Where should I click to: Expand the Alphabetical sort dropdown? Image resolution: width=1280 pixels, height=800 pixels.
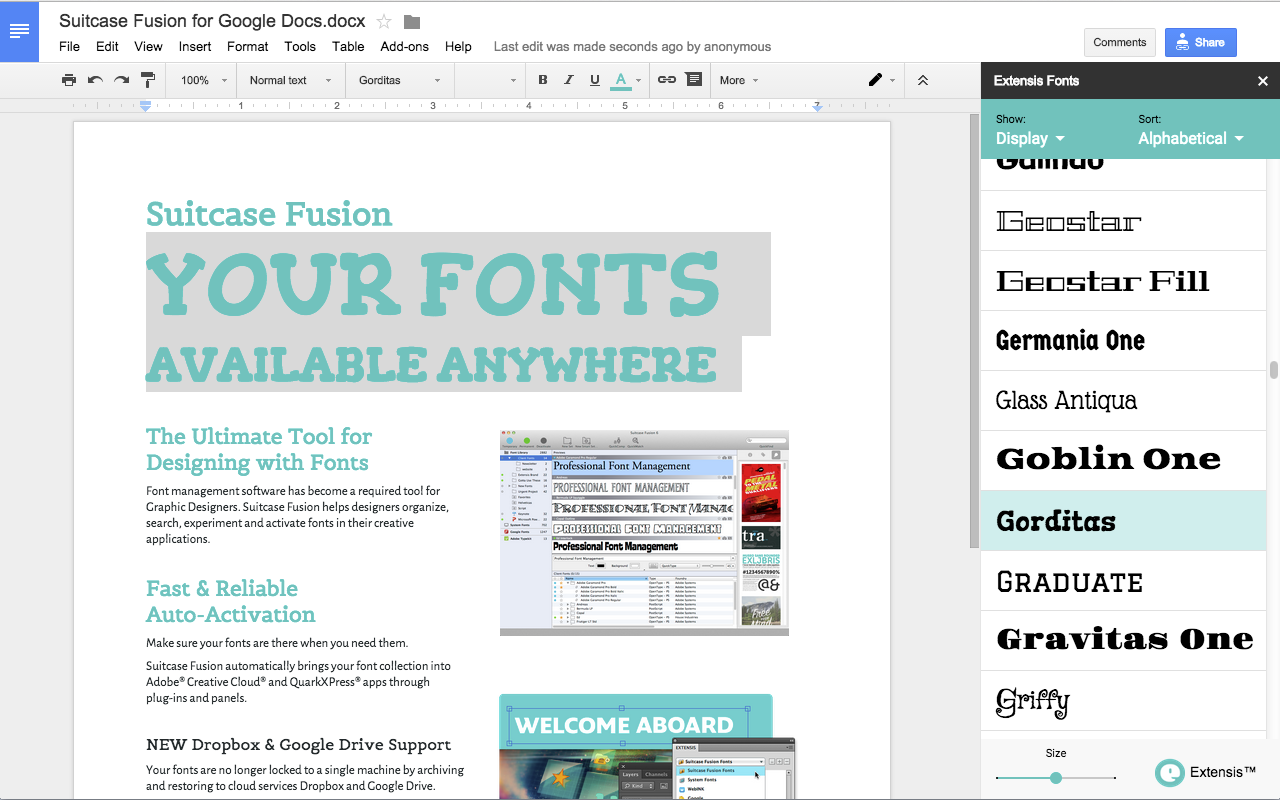1190,139
